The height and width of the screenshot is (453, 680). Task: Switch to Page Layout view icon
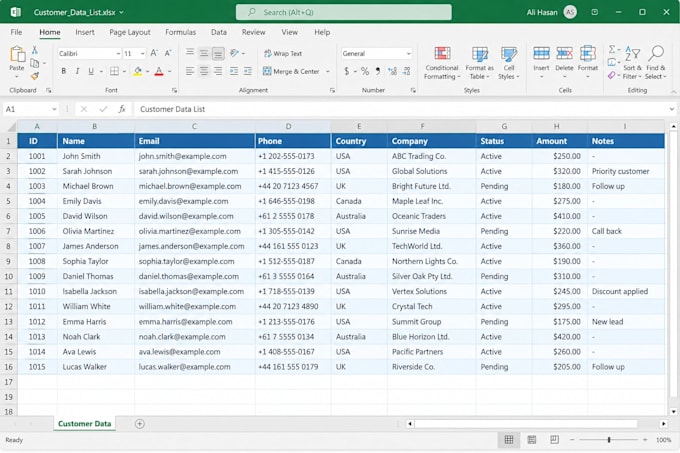[x=532, y=440]
